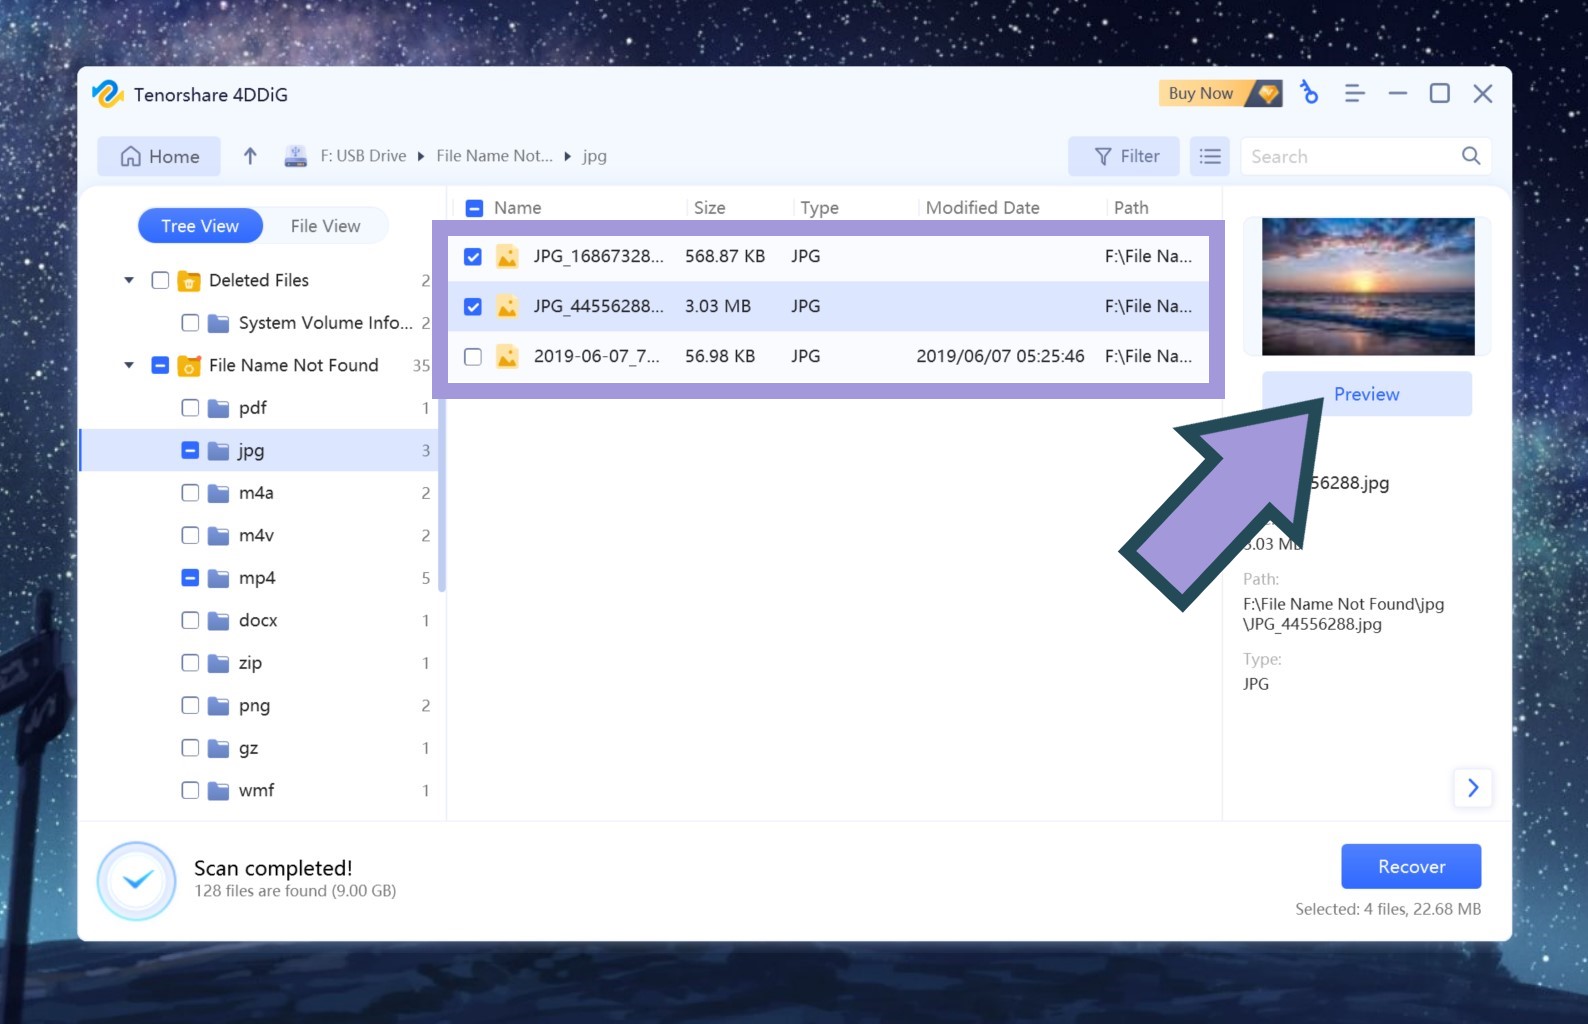
Task: Click the docx folder icon
Action: click(219, 620)
